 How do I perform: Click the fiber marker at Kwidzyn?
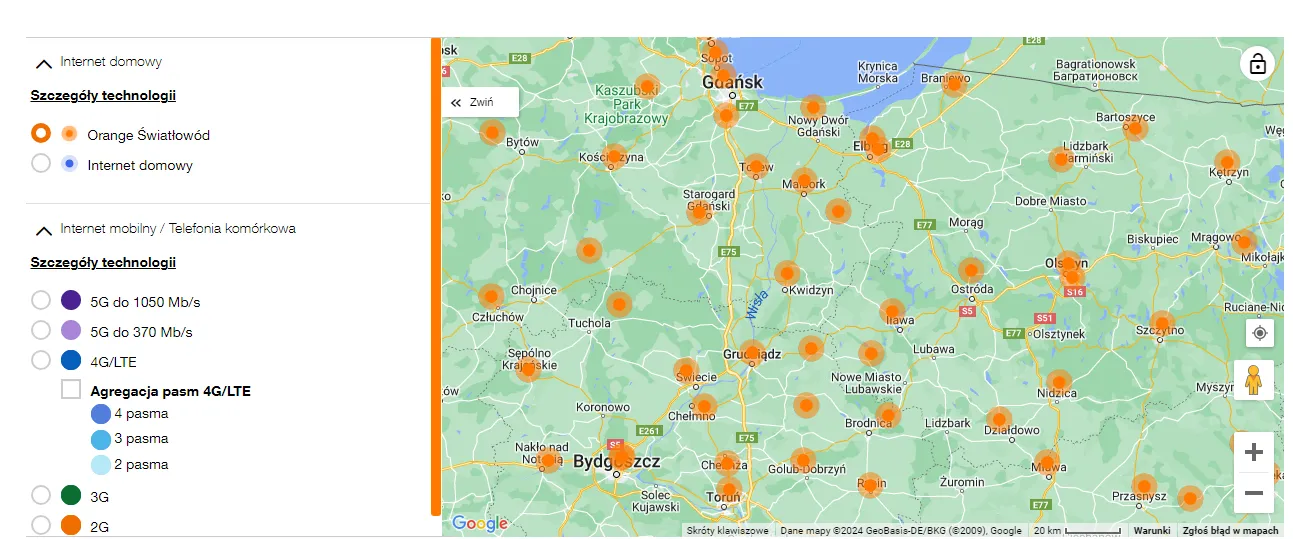point(787,273)
